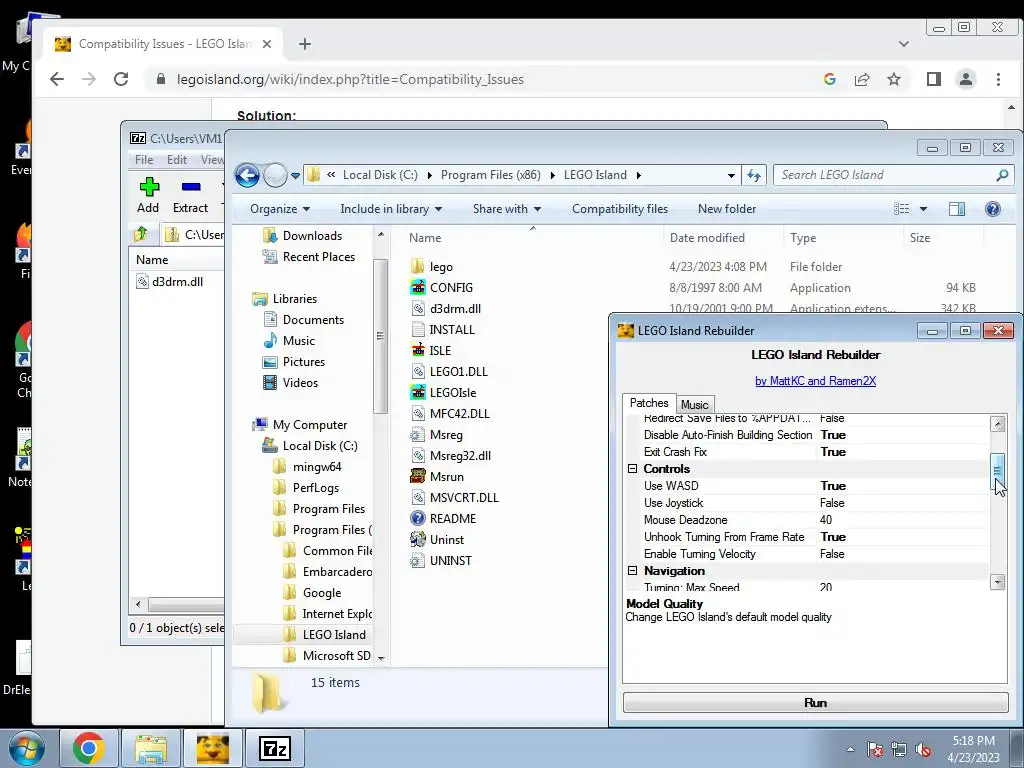1024x768 pixels.
Task: Toggle Enable Turning Velocity value False
Action: coord(832,554)
